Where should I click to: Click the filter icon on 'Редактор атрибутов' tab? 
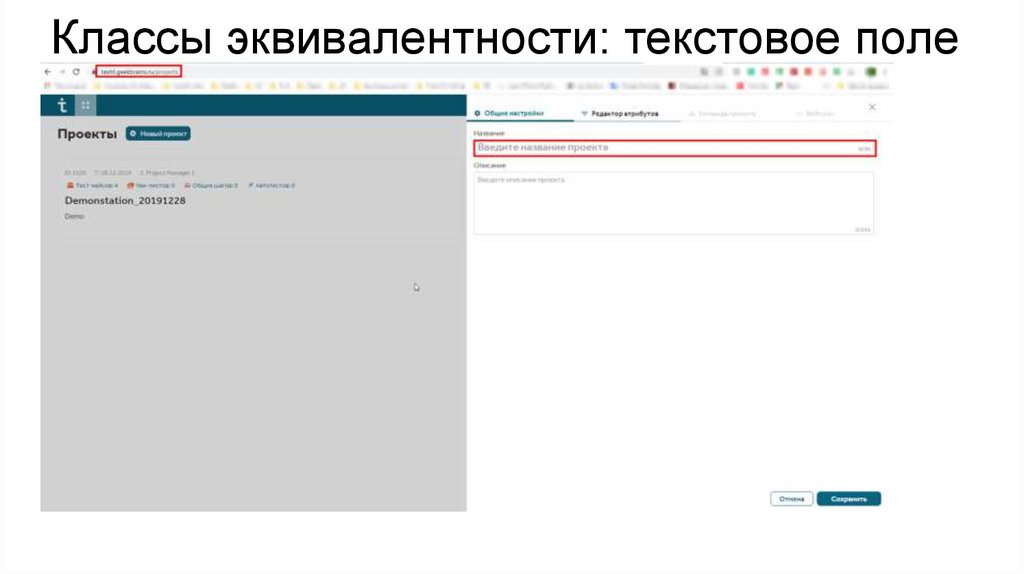click(584, 114)
